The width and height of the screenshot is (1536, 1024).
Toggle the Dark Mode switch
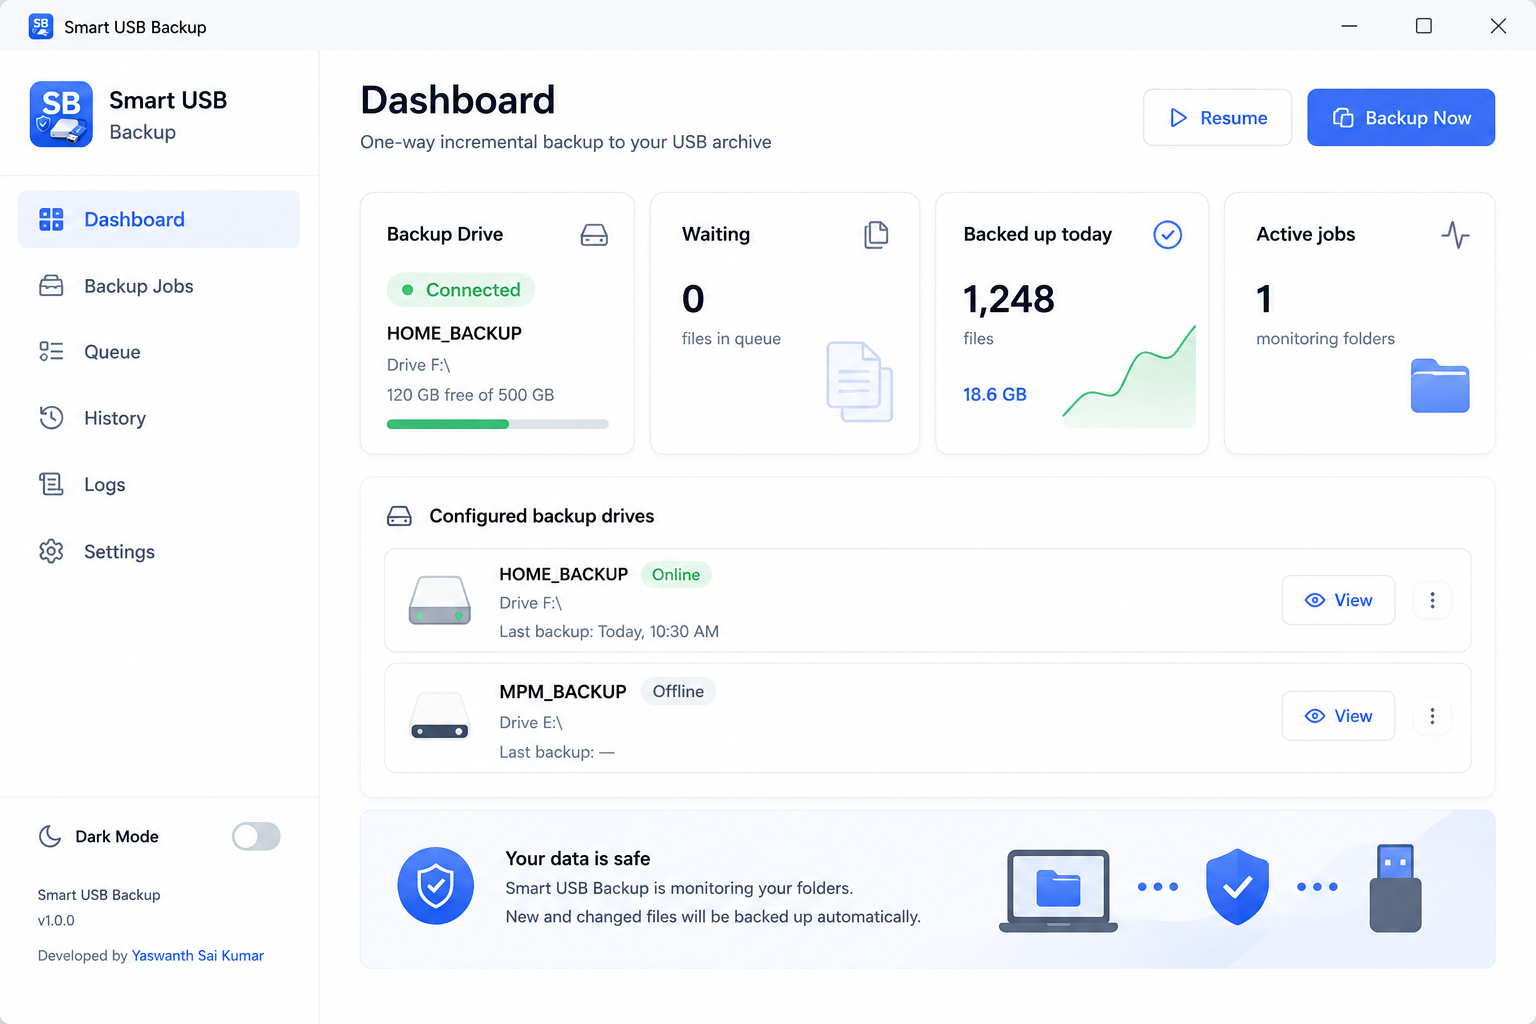click(x=256, y=836)
